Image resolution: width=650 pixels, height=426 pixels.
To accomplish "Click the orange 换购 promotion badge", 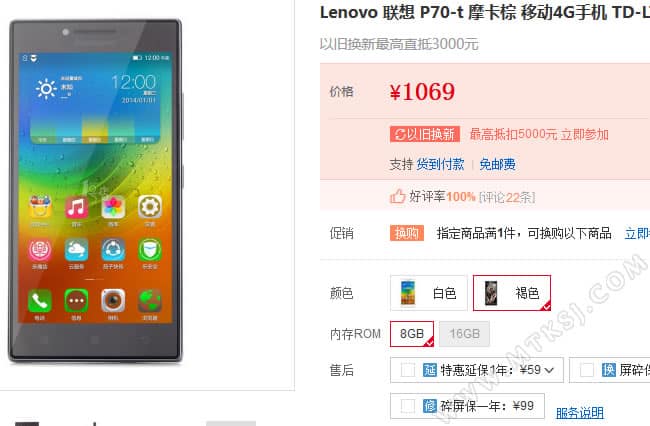I will (x=407, y=233).
